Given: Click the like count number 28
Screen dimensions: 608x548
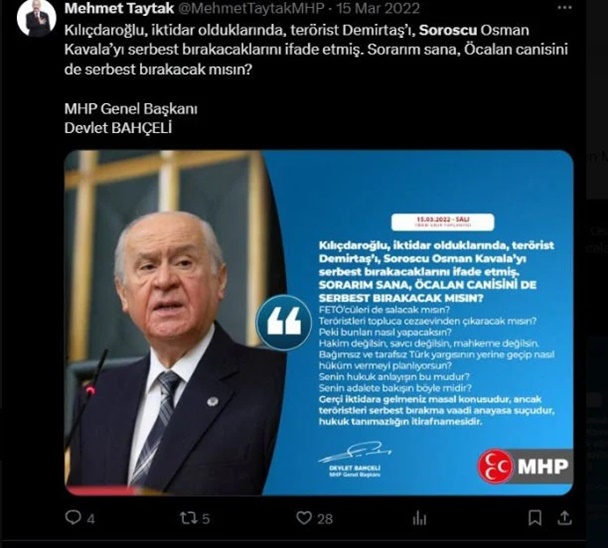Looking at the screenshot, I should (x=325, y=519).
